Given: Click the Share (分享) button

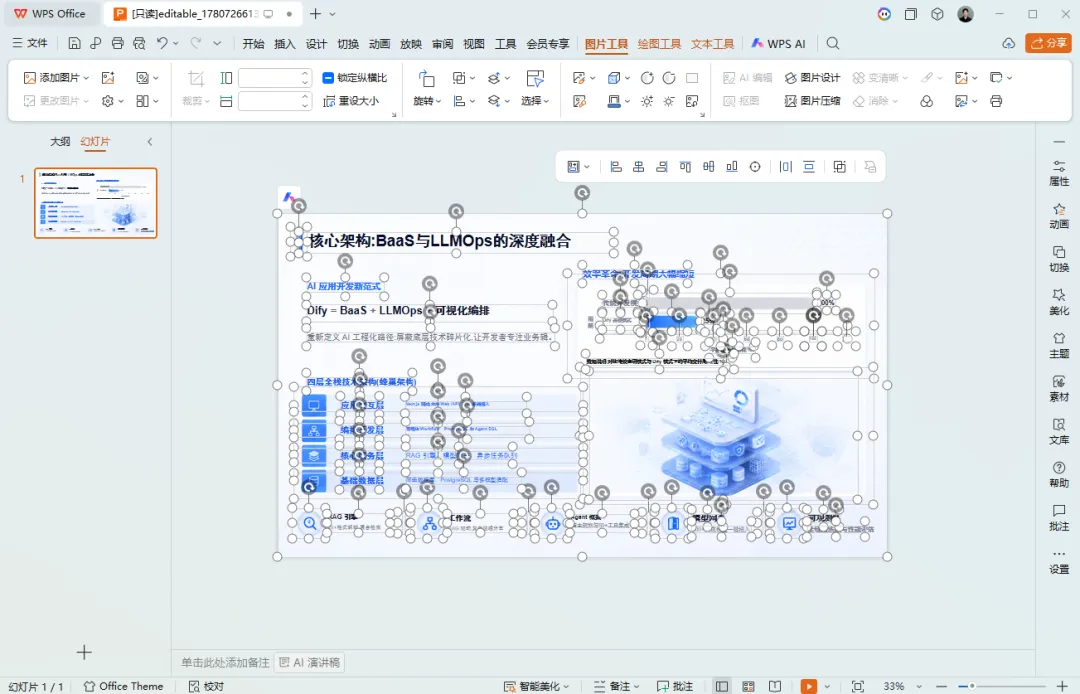Looking at the screenshot, I should coord(1048,43).
